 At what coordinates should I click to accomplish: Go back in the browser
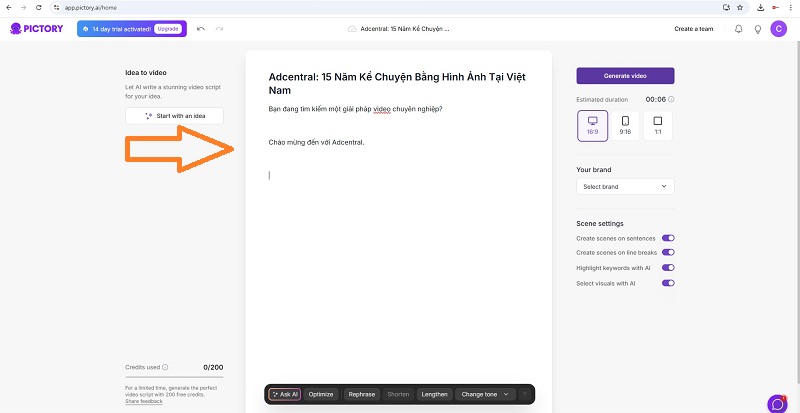[8, 8]
